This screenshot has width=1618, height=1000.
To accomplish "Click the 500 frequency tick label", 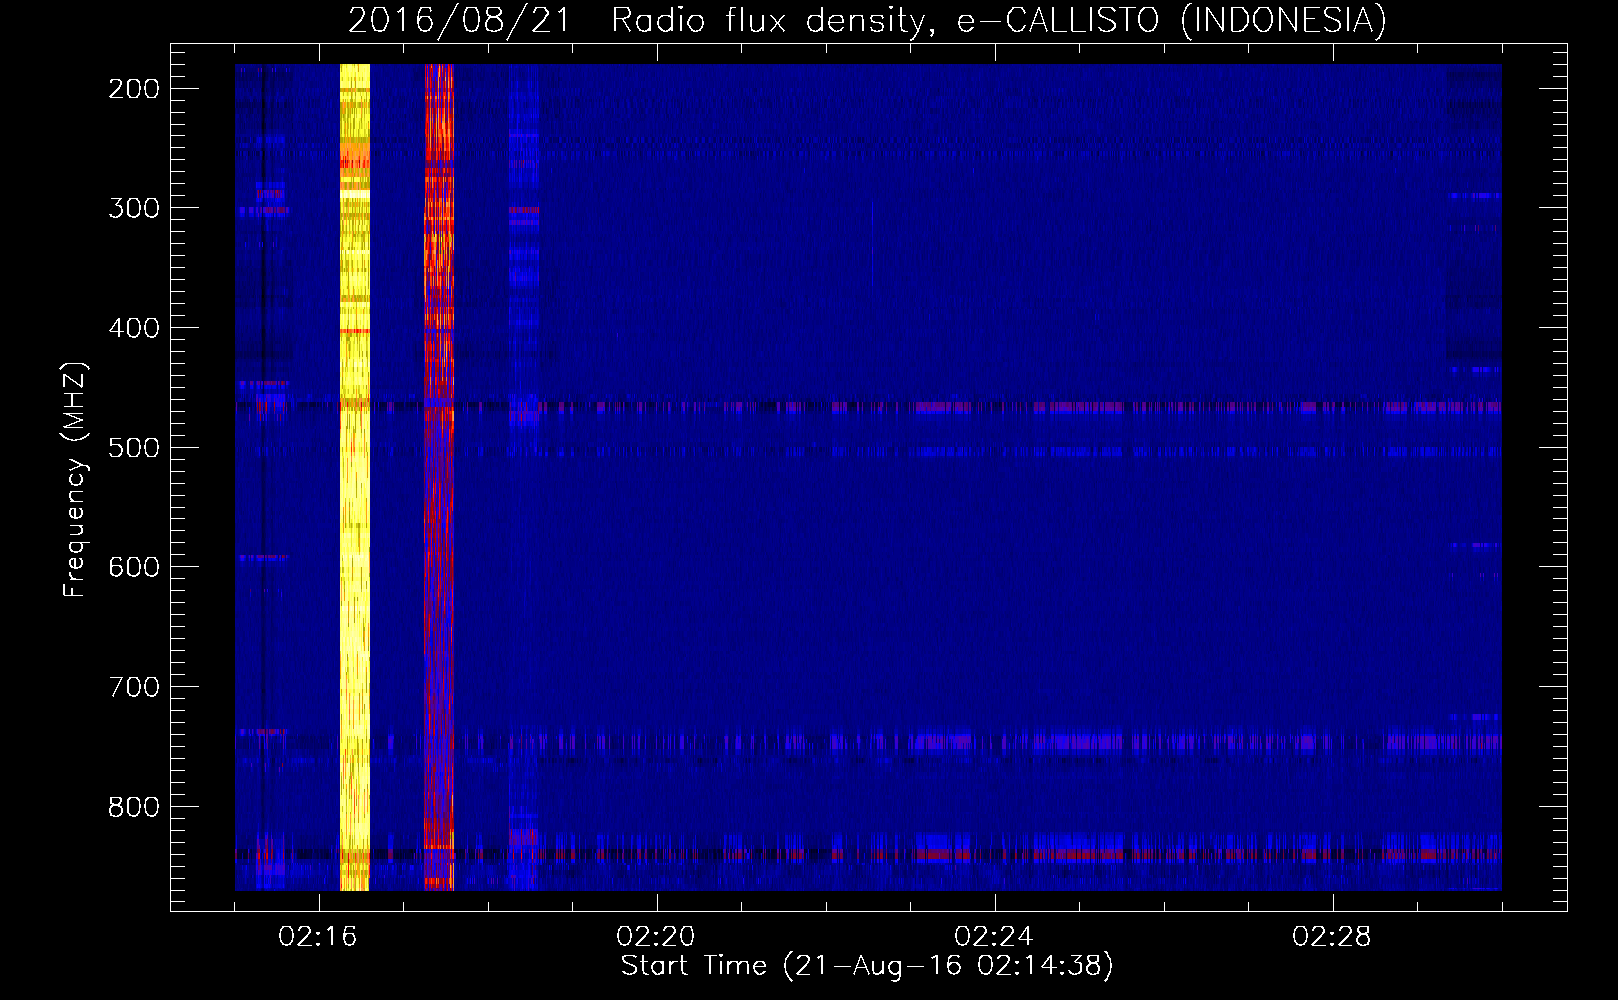I will tap(134, 447).
